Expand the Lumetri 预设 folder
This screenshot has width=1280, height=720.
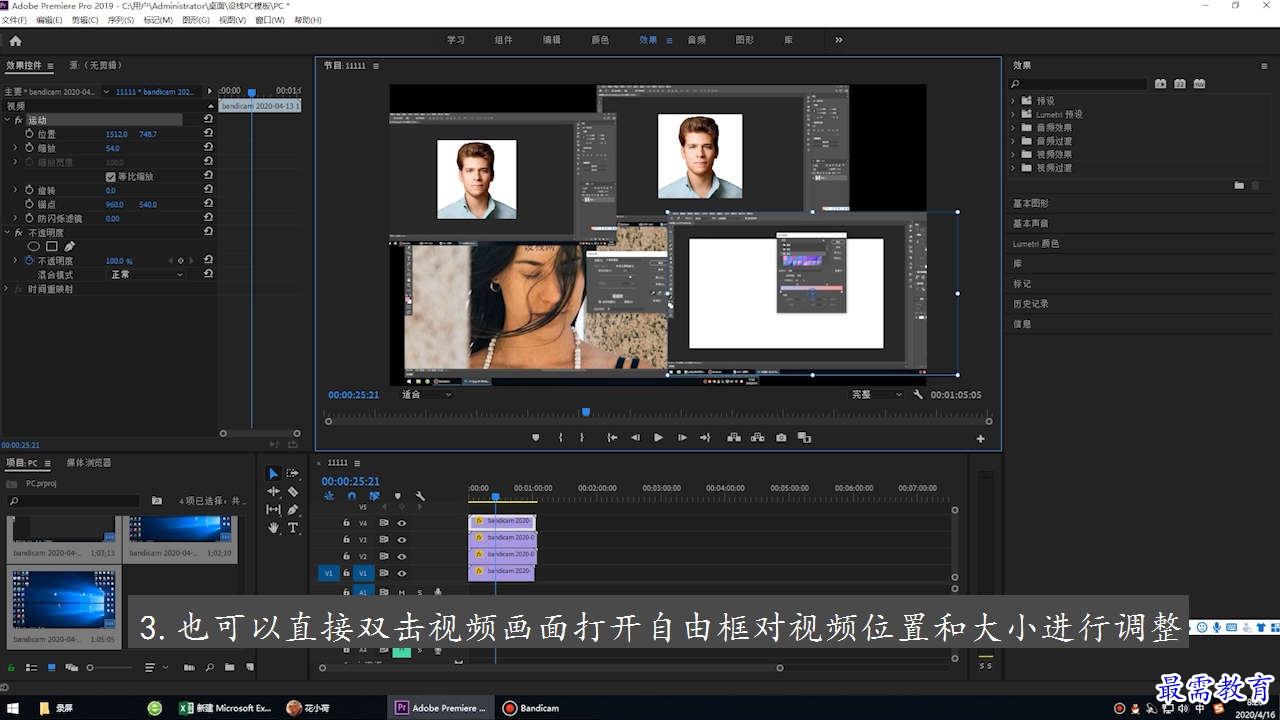click(1013, 114)
